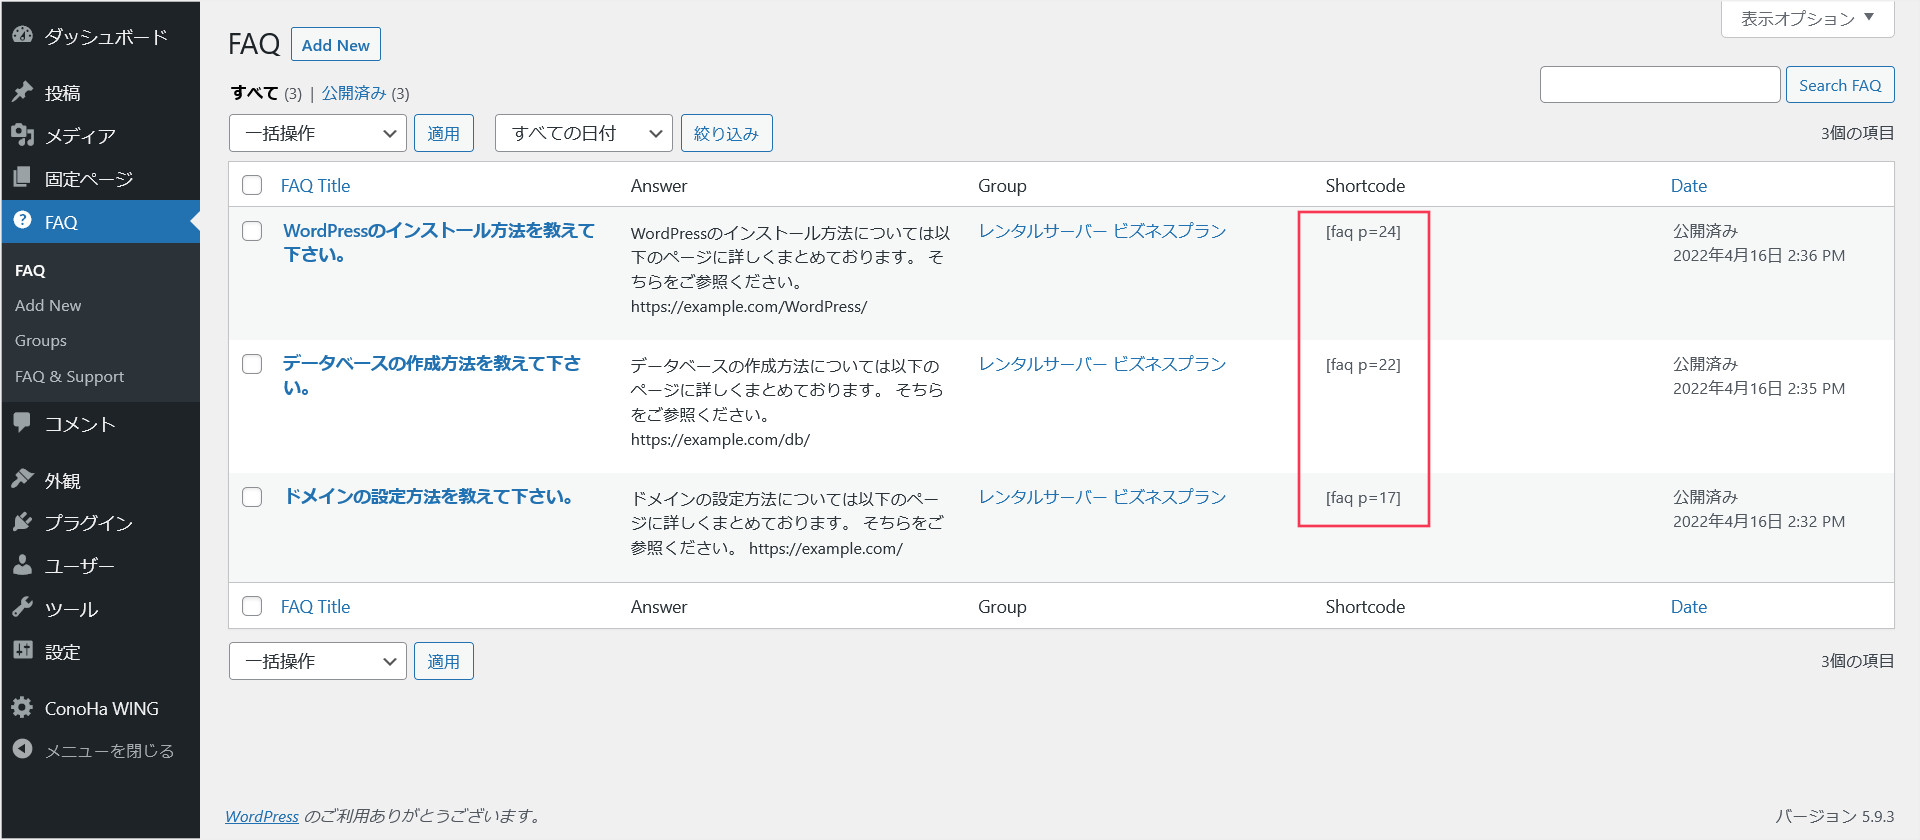The image size is (1920, 840).
Task: Click the comment bubble icon for コメント
Action: click(x=23, y=423)
